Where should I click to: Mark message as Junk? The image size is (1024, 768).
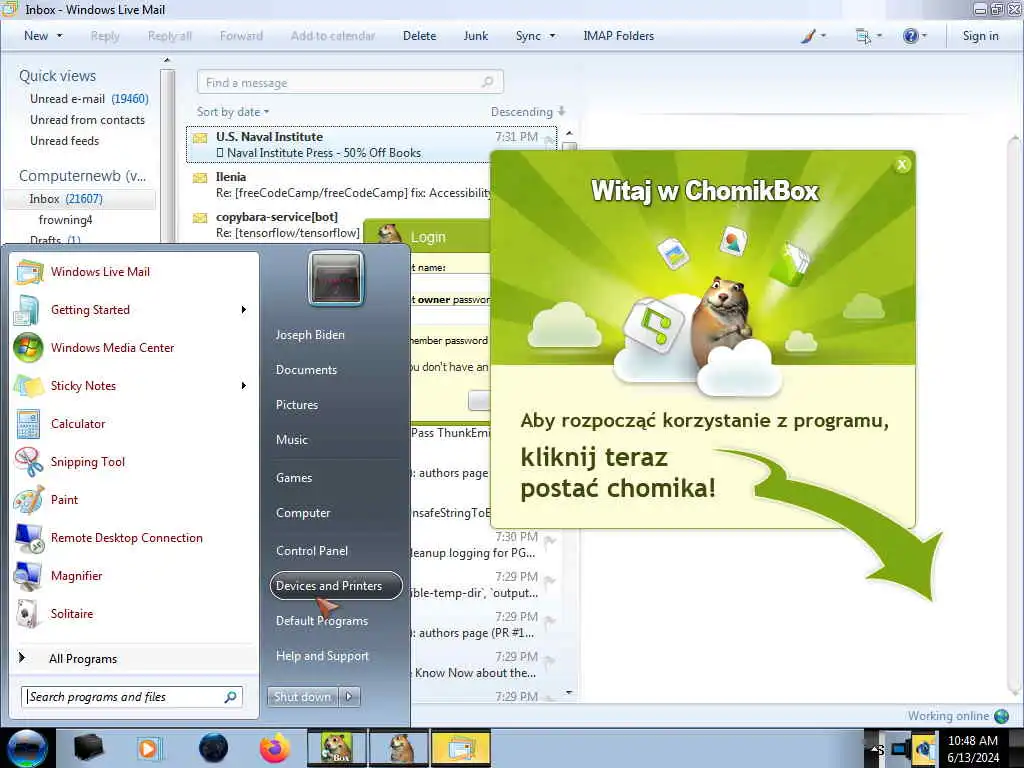pyautogui.click(x=475, y=36)
